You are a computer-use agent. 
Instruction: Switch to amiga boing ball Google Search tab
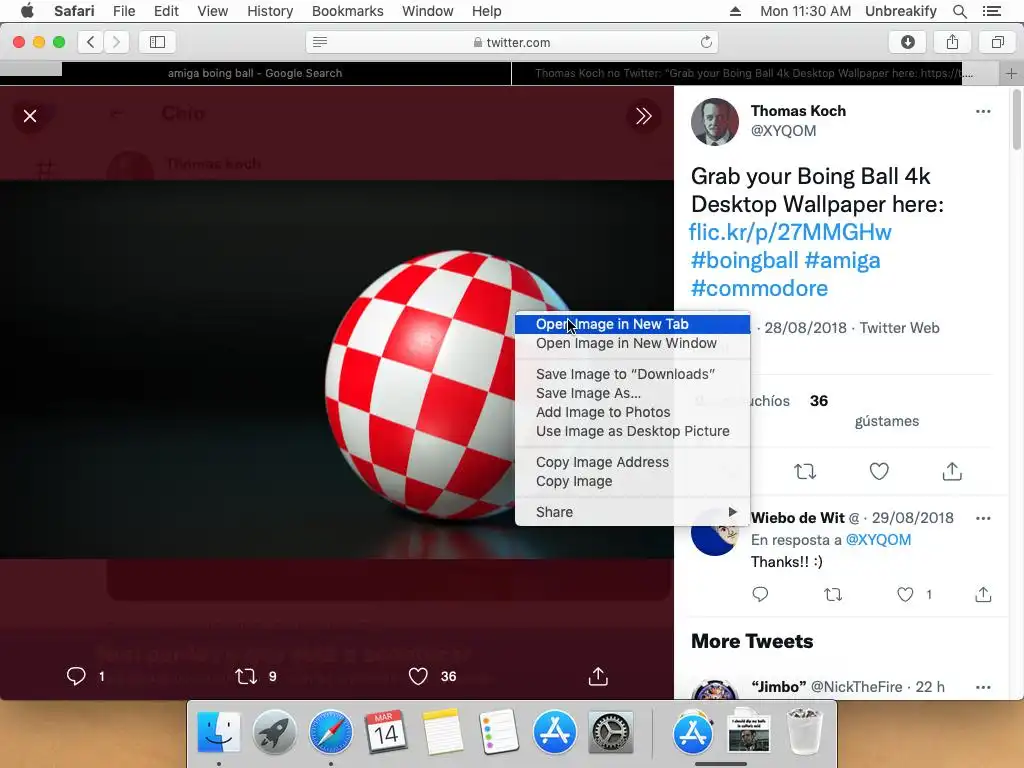tap(255, 73)
